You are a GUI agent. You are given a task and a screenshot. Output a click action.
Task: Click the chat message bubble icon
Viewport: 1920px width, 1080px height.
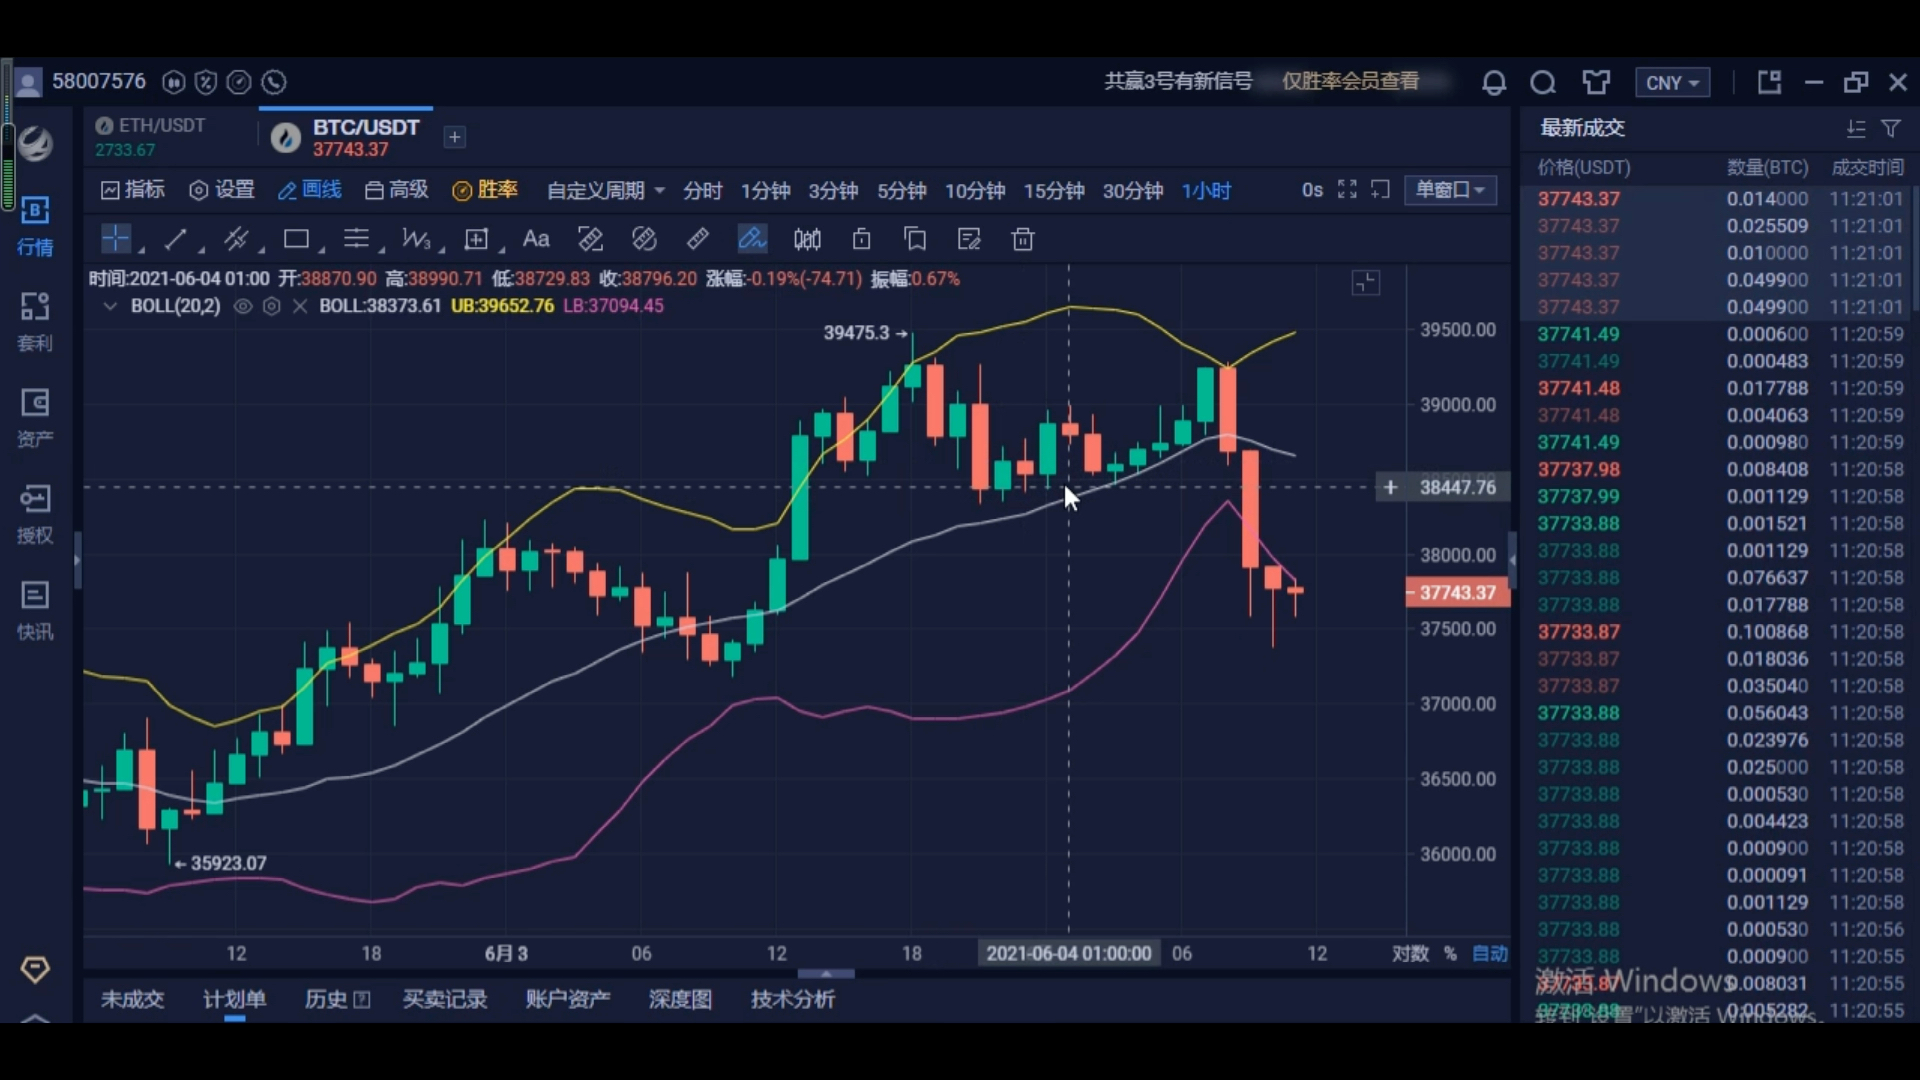coord(1543,82)
